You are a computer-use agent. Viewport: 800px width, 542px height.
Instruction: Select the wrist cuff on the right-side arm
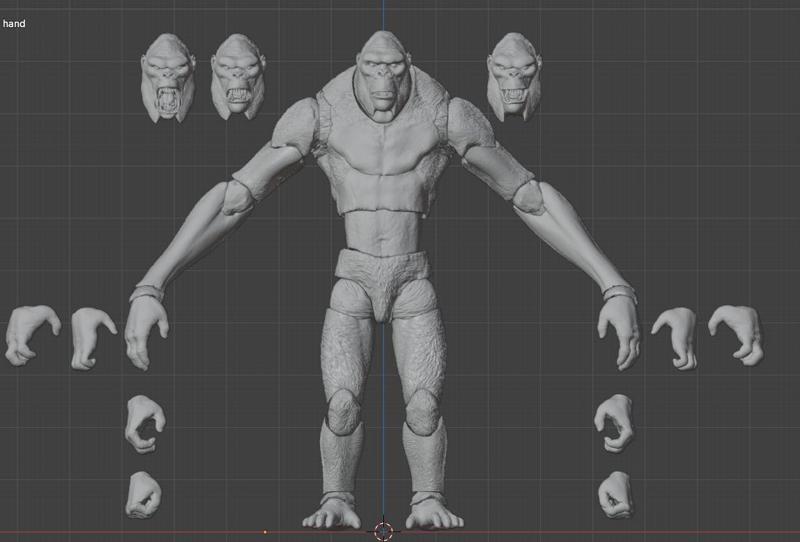tap(620, 293)
